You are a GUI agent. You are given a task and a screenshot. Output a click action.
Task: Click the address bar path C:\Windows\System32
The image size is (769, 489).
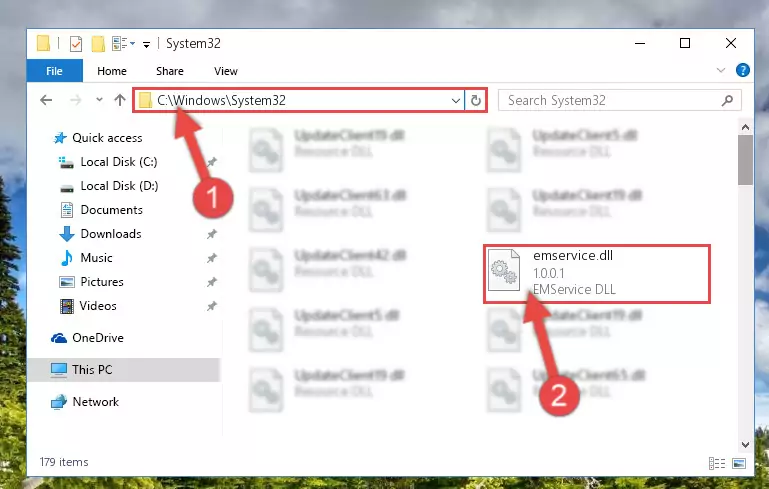221,100
